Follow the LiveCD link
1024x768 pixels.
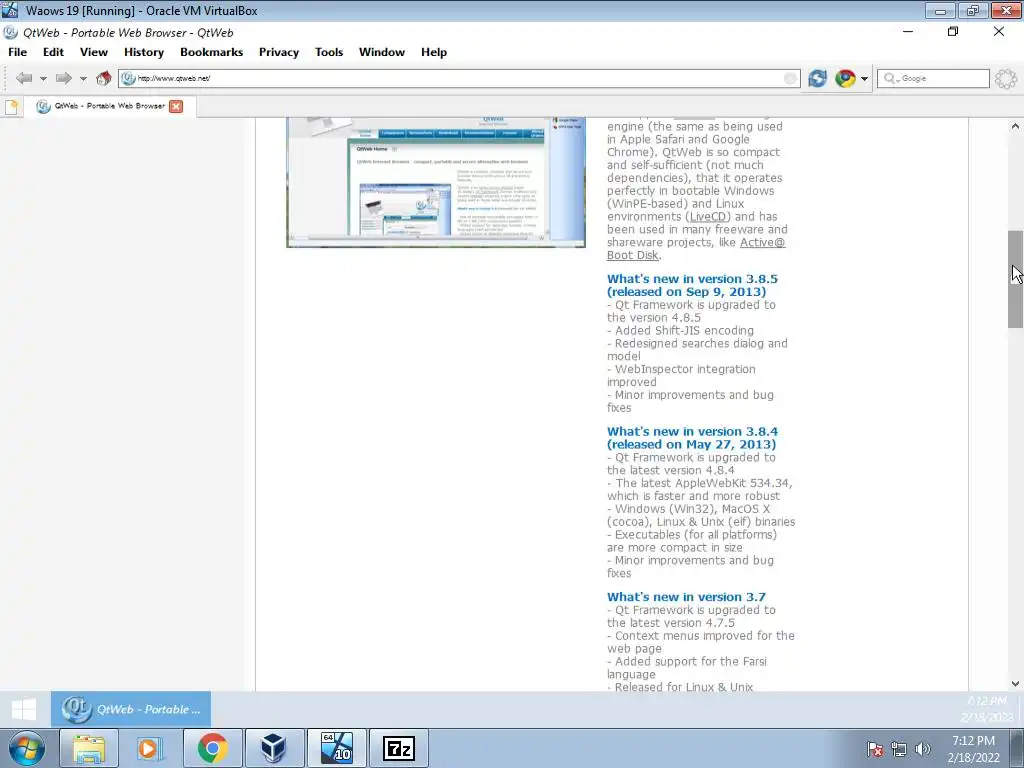coord(708,216)
